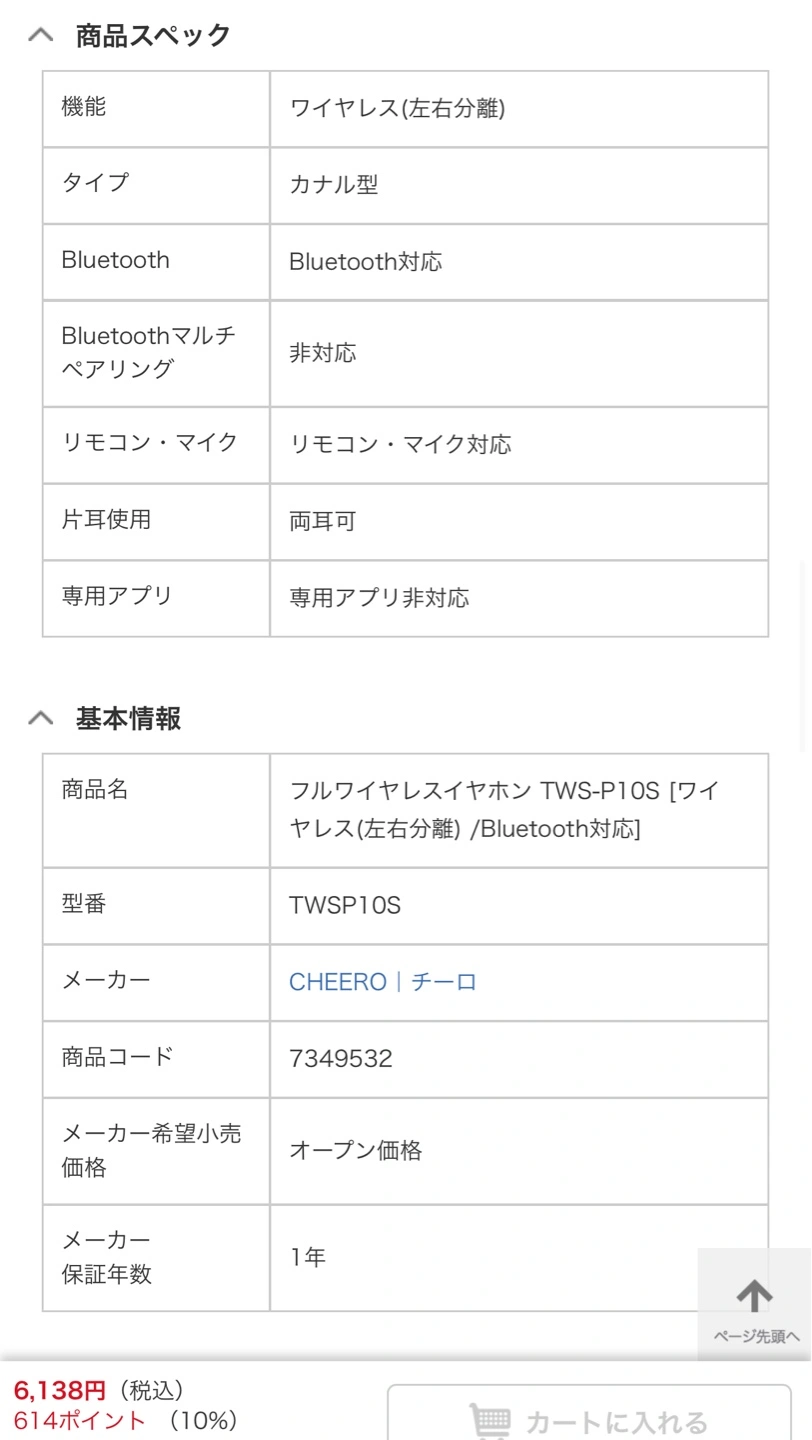The width and height of the screenshot is (812, 1440).
Task: Click the リモコン・マイク対応 value
Action: coord(400,445)
